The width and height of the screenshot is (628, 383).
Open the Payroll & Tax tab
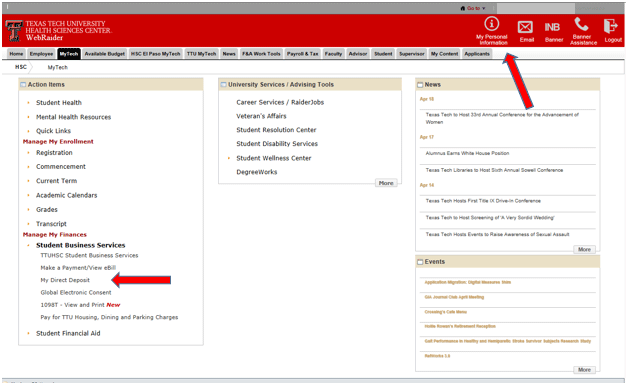coord(302,54)
